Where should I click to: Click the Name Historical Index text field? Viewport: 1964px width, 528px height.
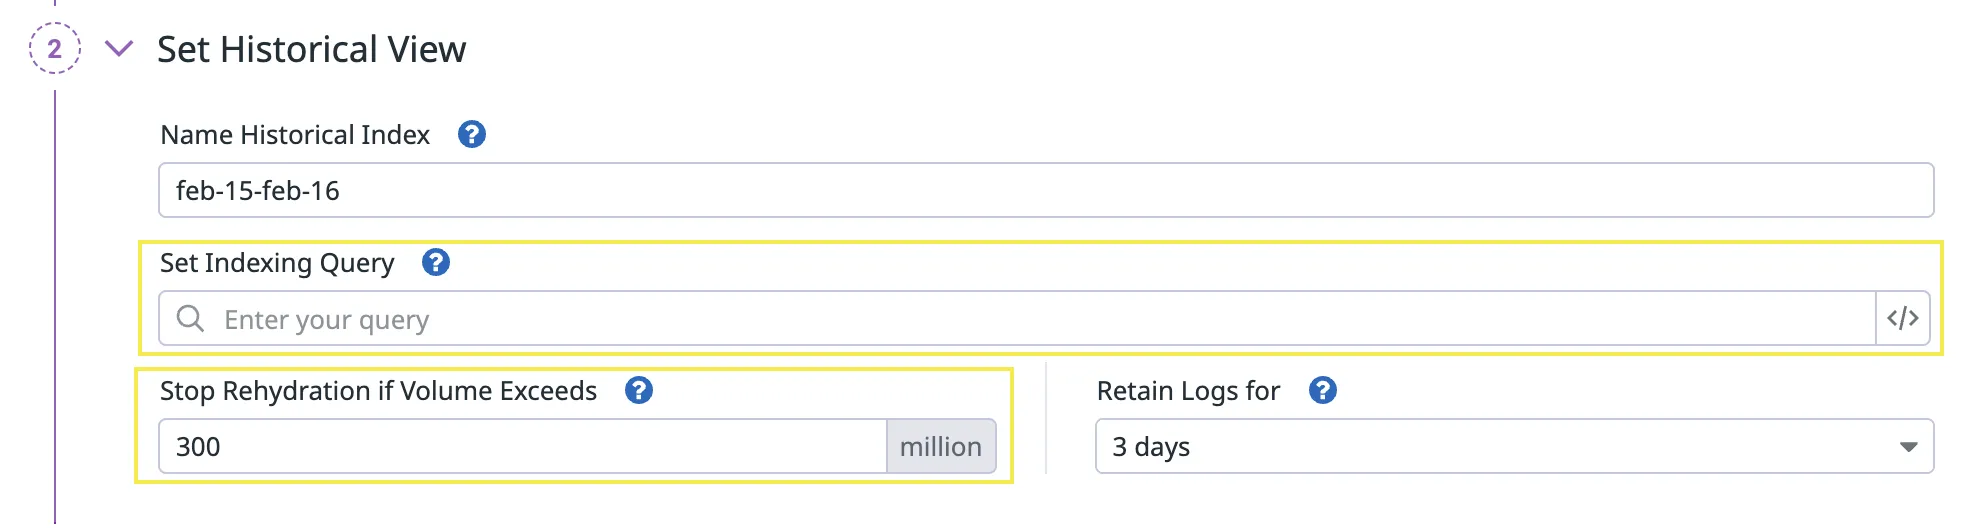pyautogui.click(x=1045, y=190)
